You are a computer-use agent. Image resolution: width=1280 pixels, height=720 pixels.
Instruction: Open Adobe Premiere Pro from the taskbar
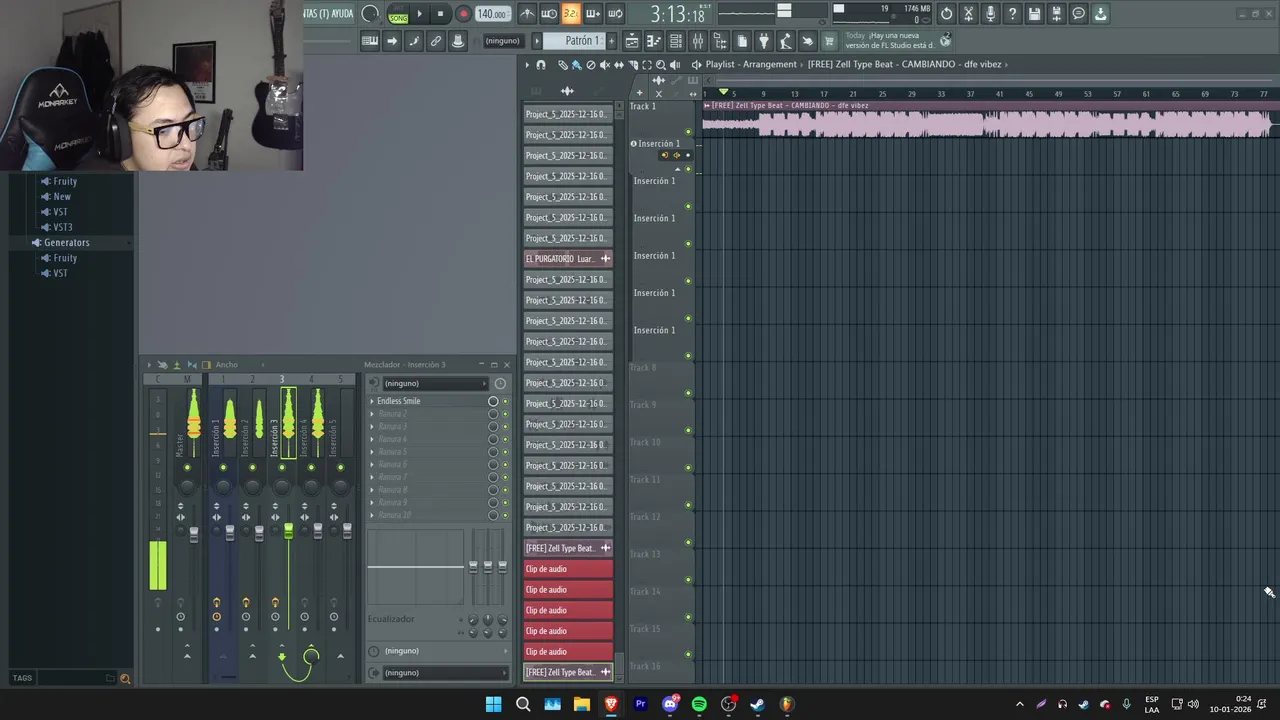point(641,704)
